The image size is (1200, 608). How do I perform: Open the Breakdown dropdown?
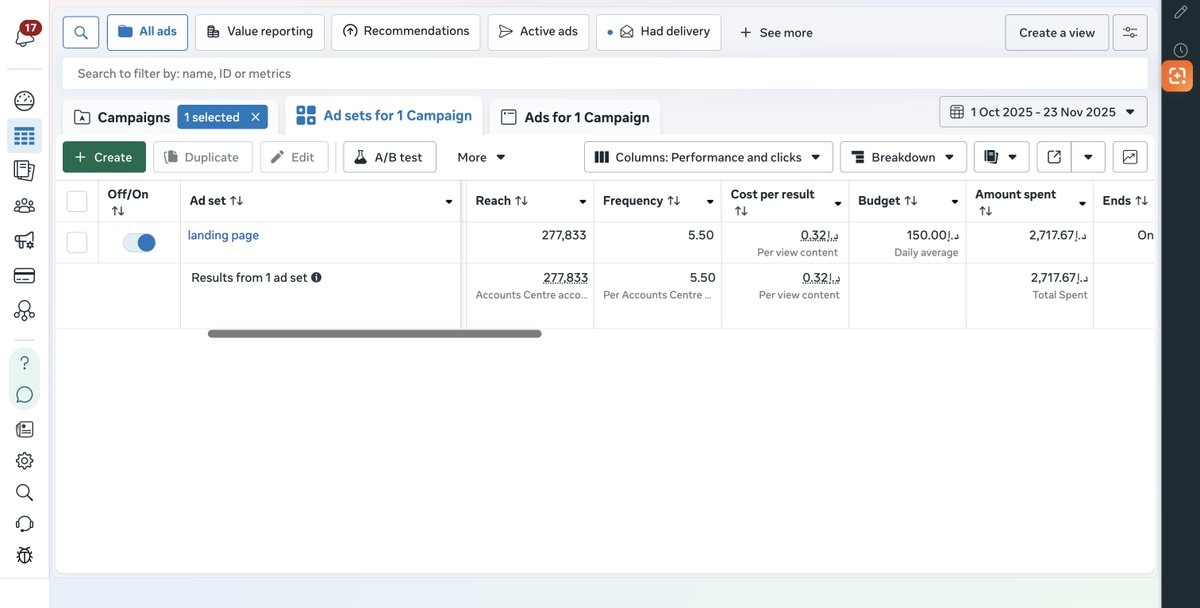(903, 157)
